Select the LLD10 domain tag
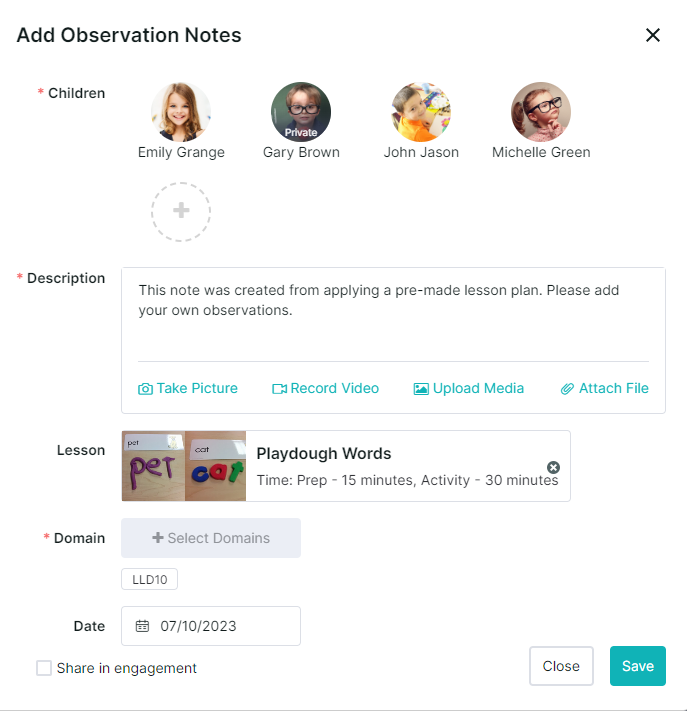Viewport: 687px width, 711px height. pos(150,579)
